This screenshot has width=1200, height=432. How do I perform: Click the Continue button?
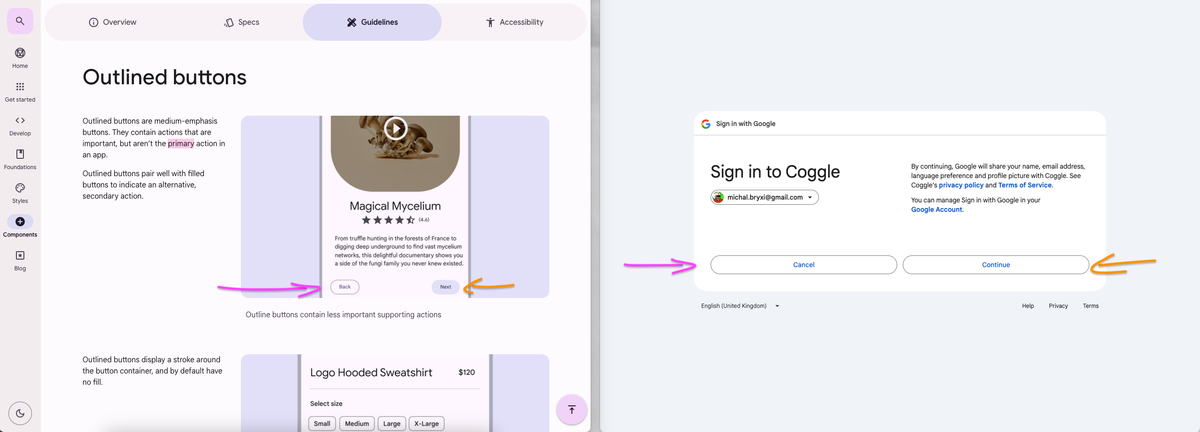[x=995, y=265]
